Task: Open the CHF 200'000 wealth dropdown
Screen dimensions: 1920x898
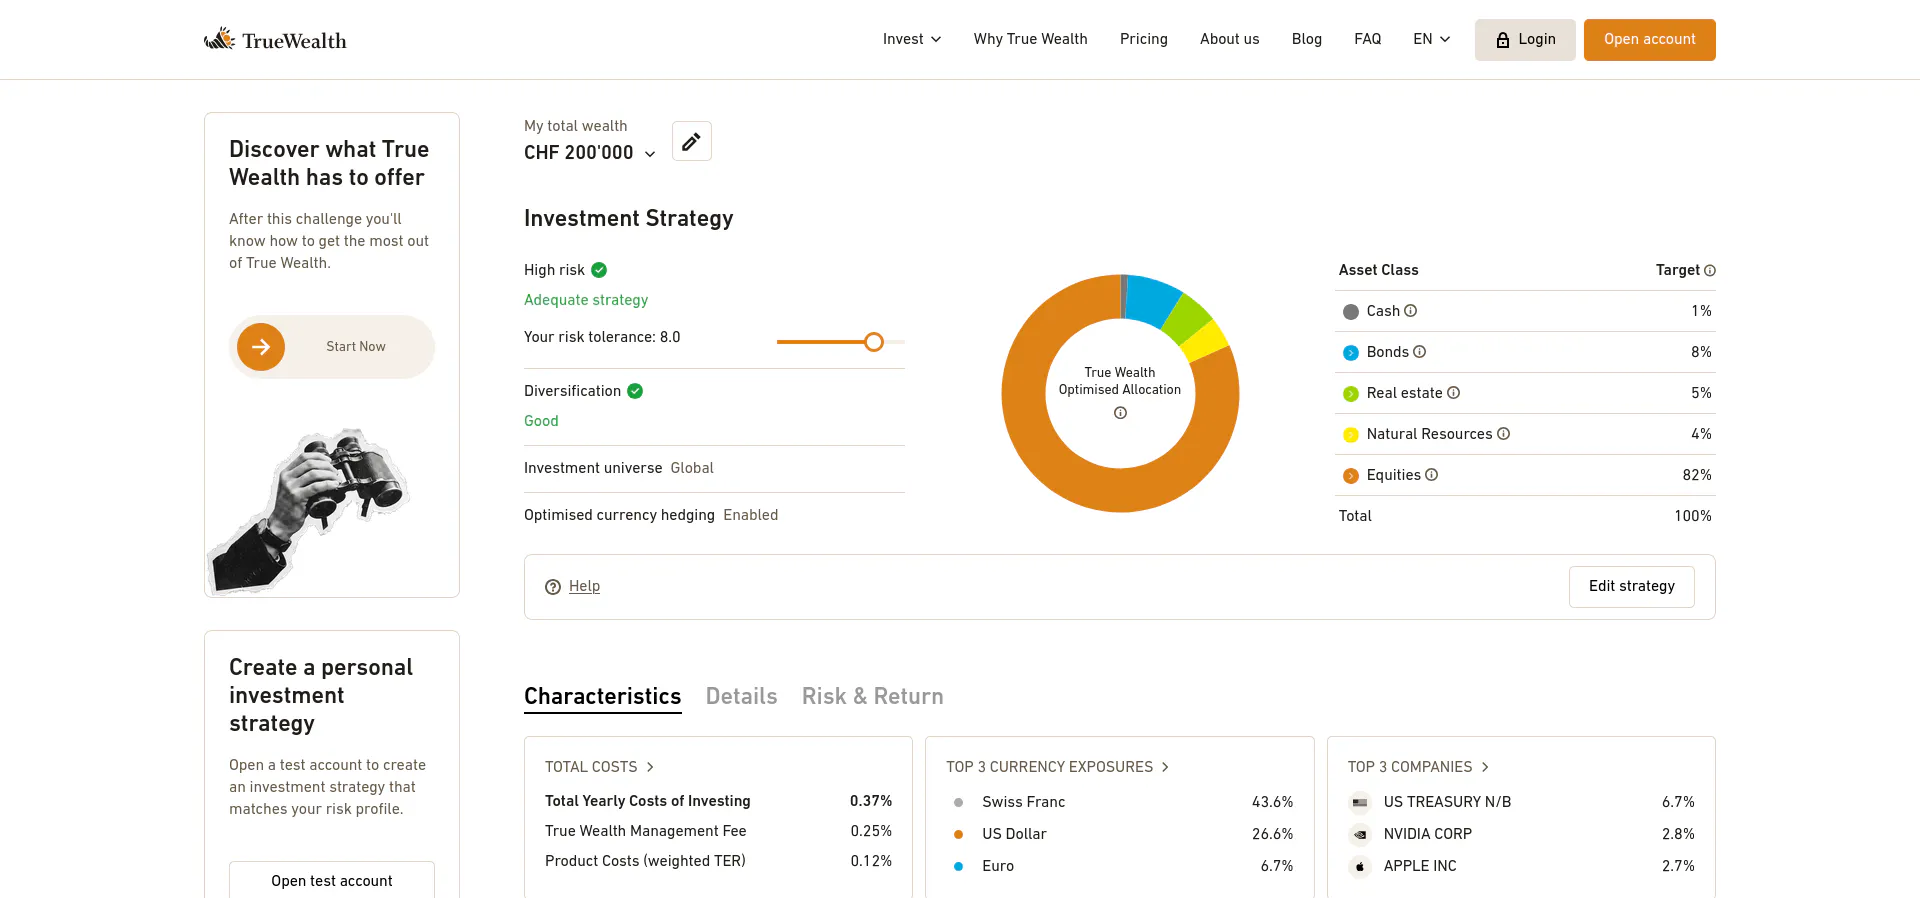Action: pyautogui.click(x=590, y=153)
